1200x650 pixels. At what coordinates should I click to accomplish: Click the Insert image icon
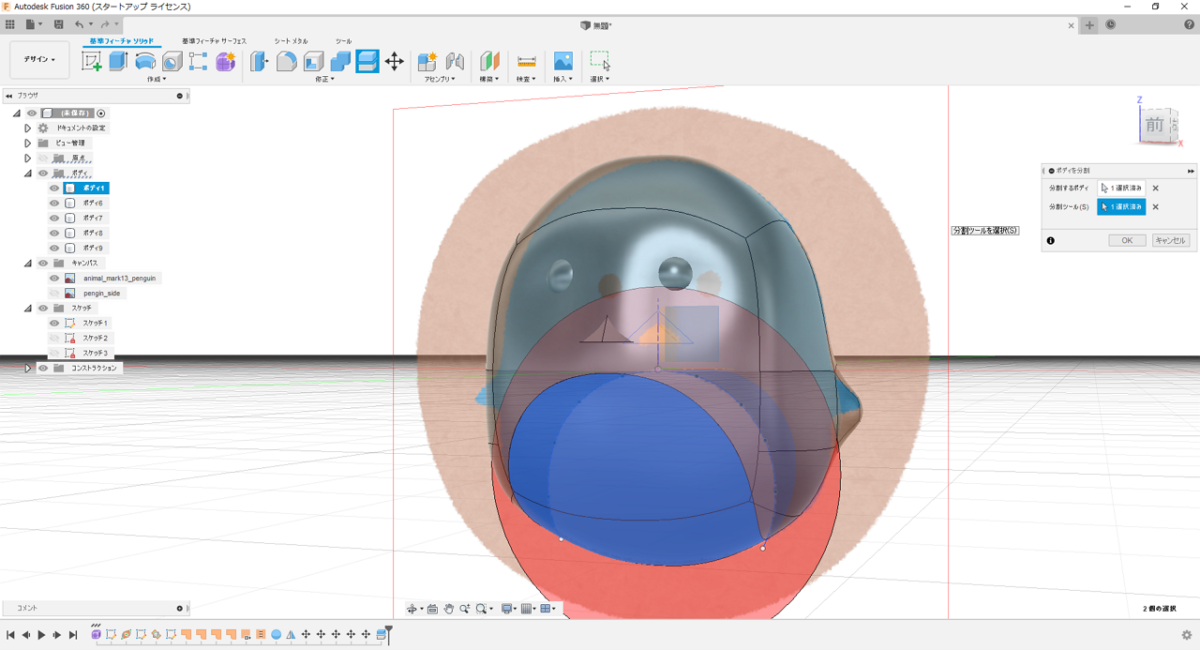click(x=563, y=61)
